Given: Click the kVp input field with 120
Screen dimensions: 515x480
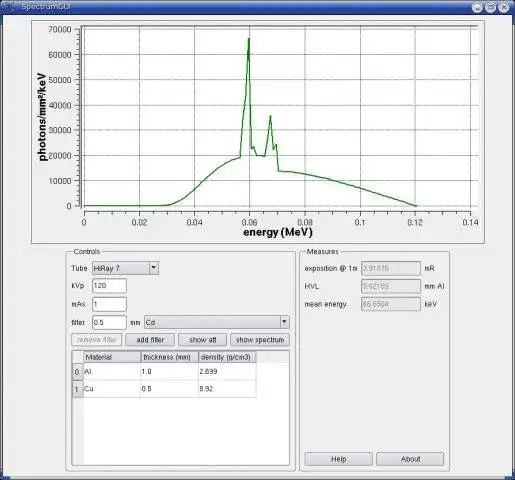Looking at the screenshot, I should coord(109,286).
